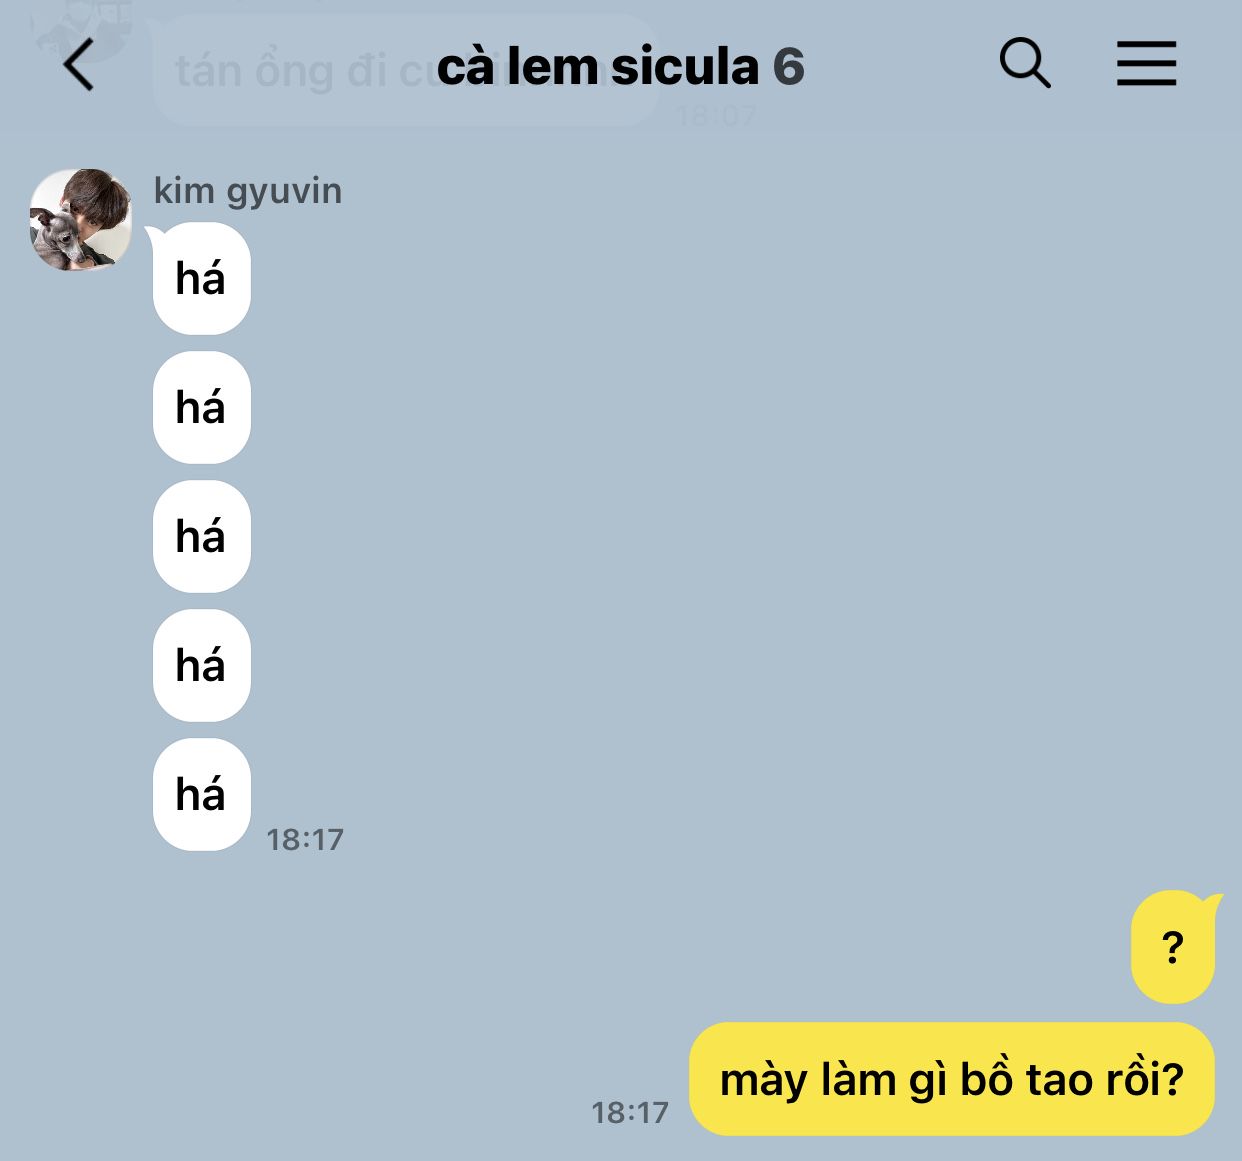Select the second há message bubble
The width and height of the screenshot is (1242, 1161).
(x=201, y=407)
